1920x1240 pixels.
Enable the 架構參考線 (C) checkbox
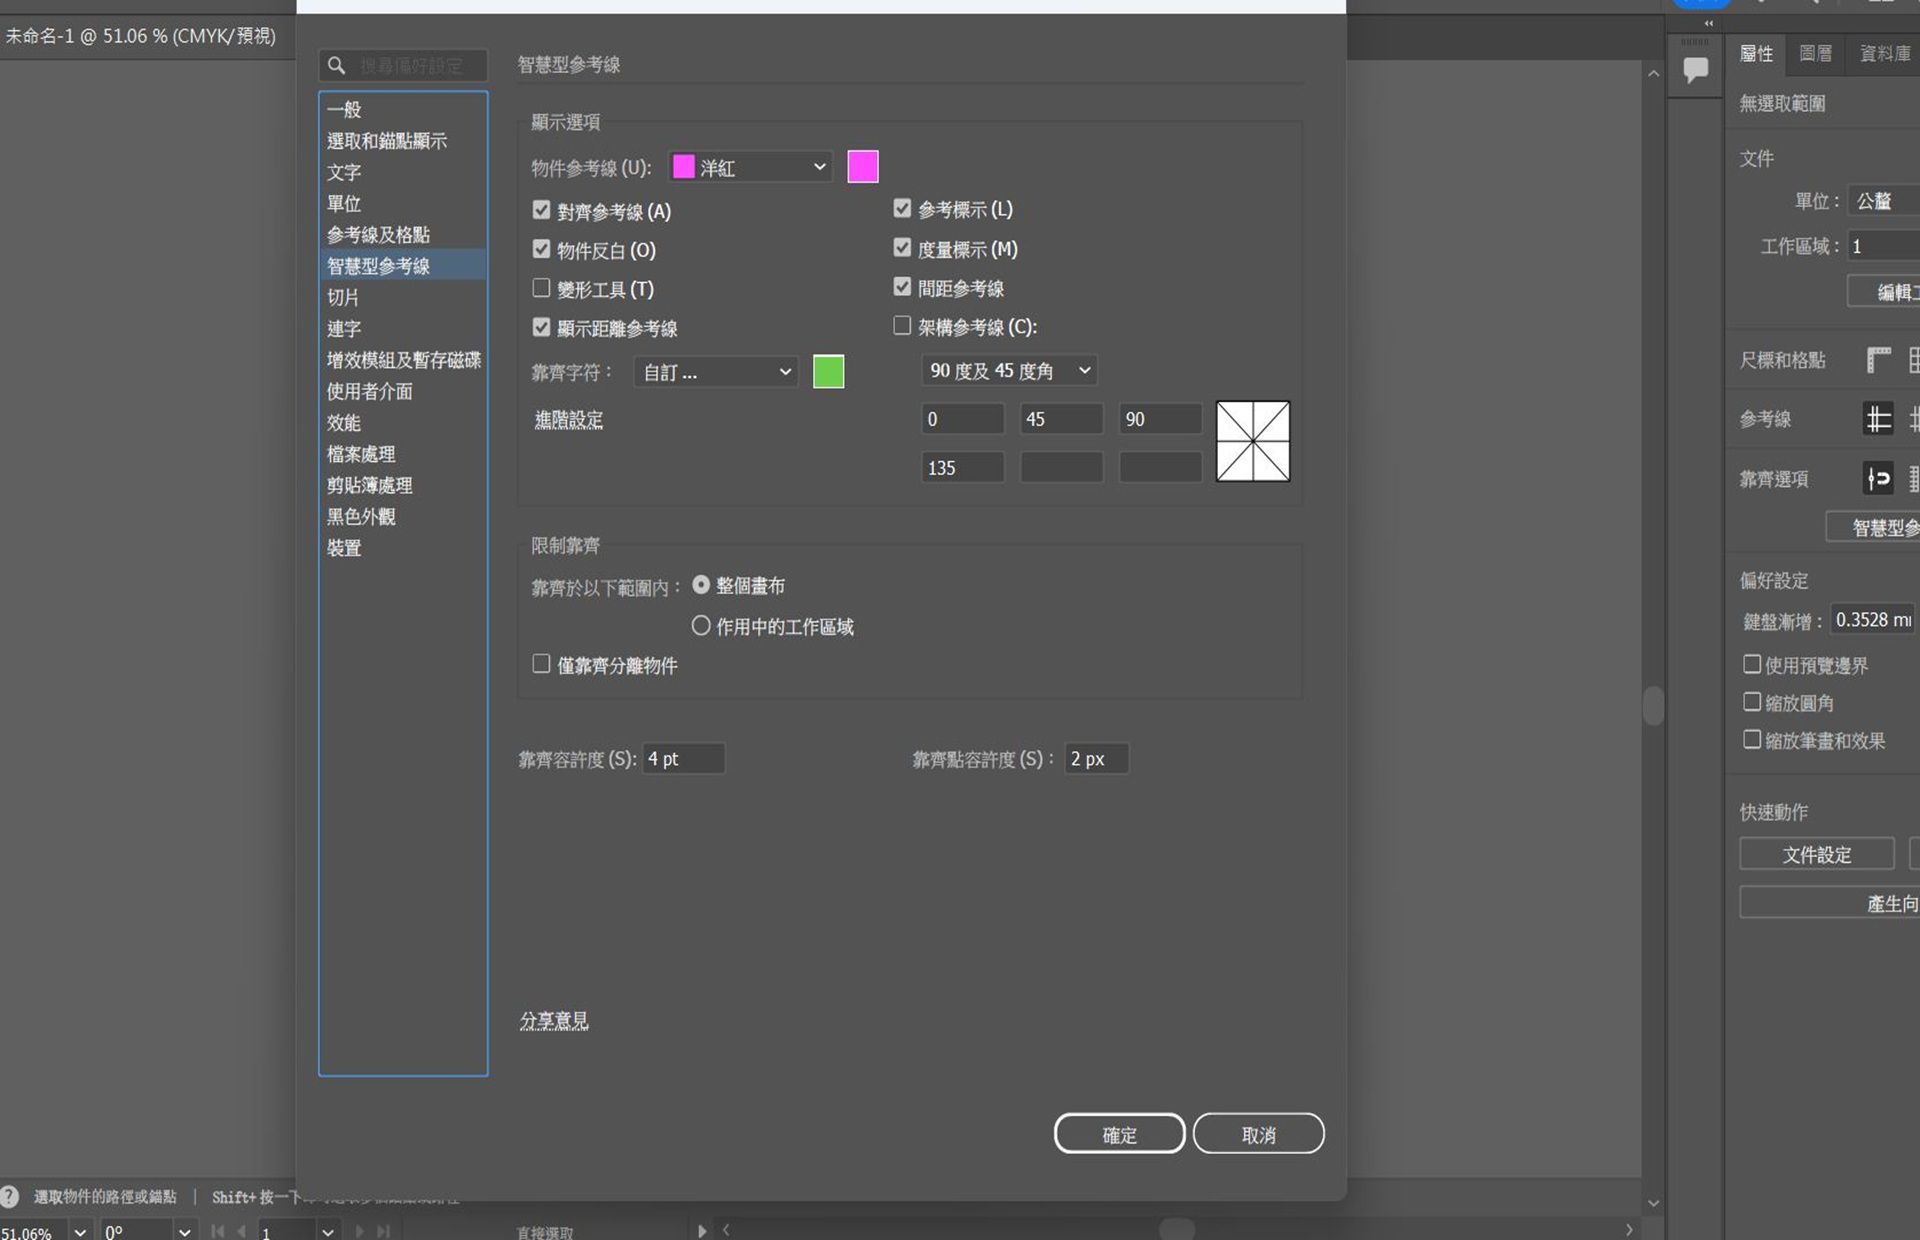[902, 326]
